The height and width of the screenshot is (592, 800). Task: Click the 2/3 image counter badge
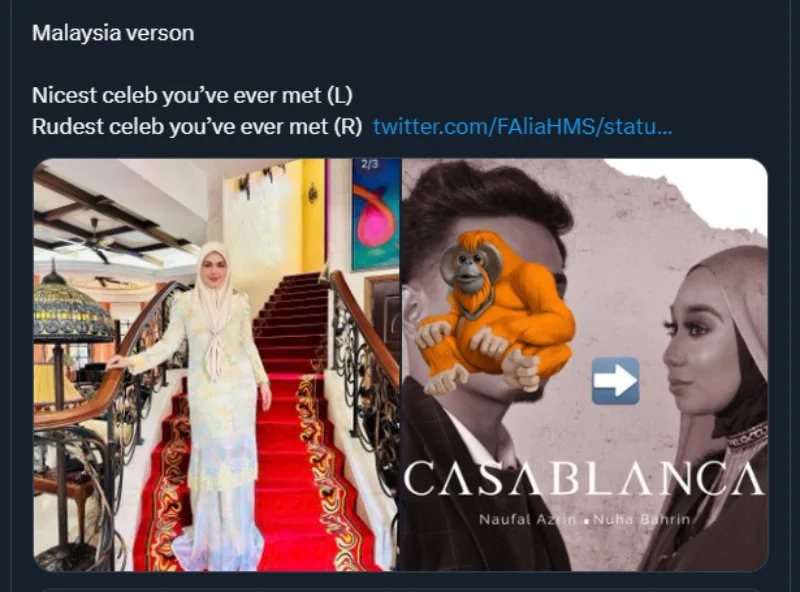click(x=369, y=164)
